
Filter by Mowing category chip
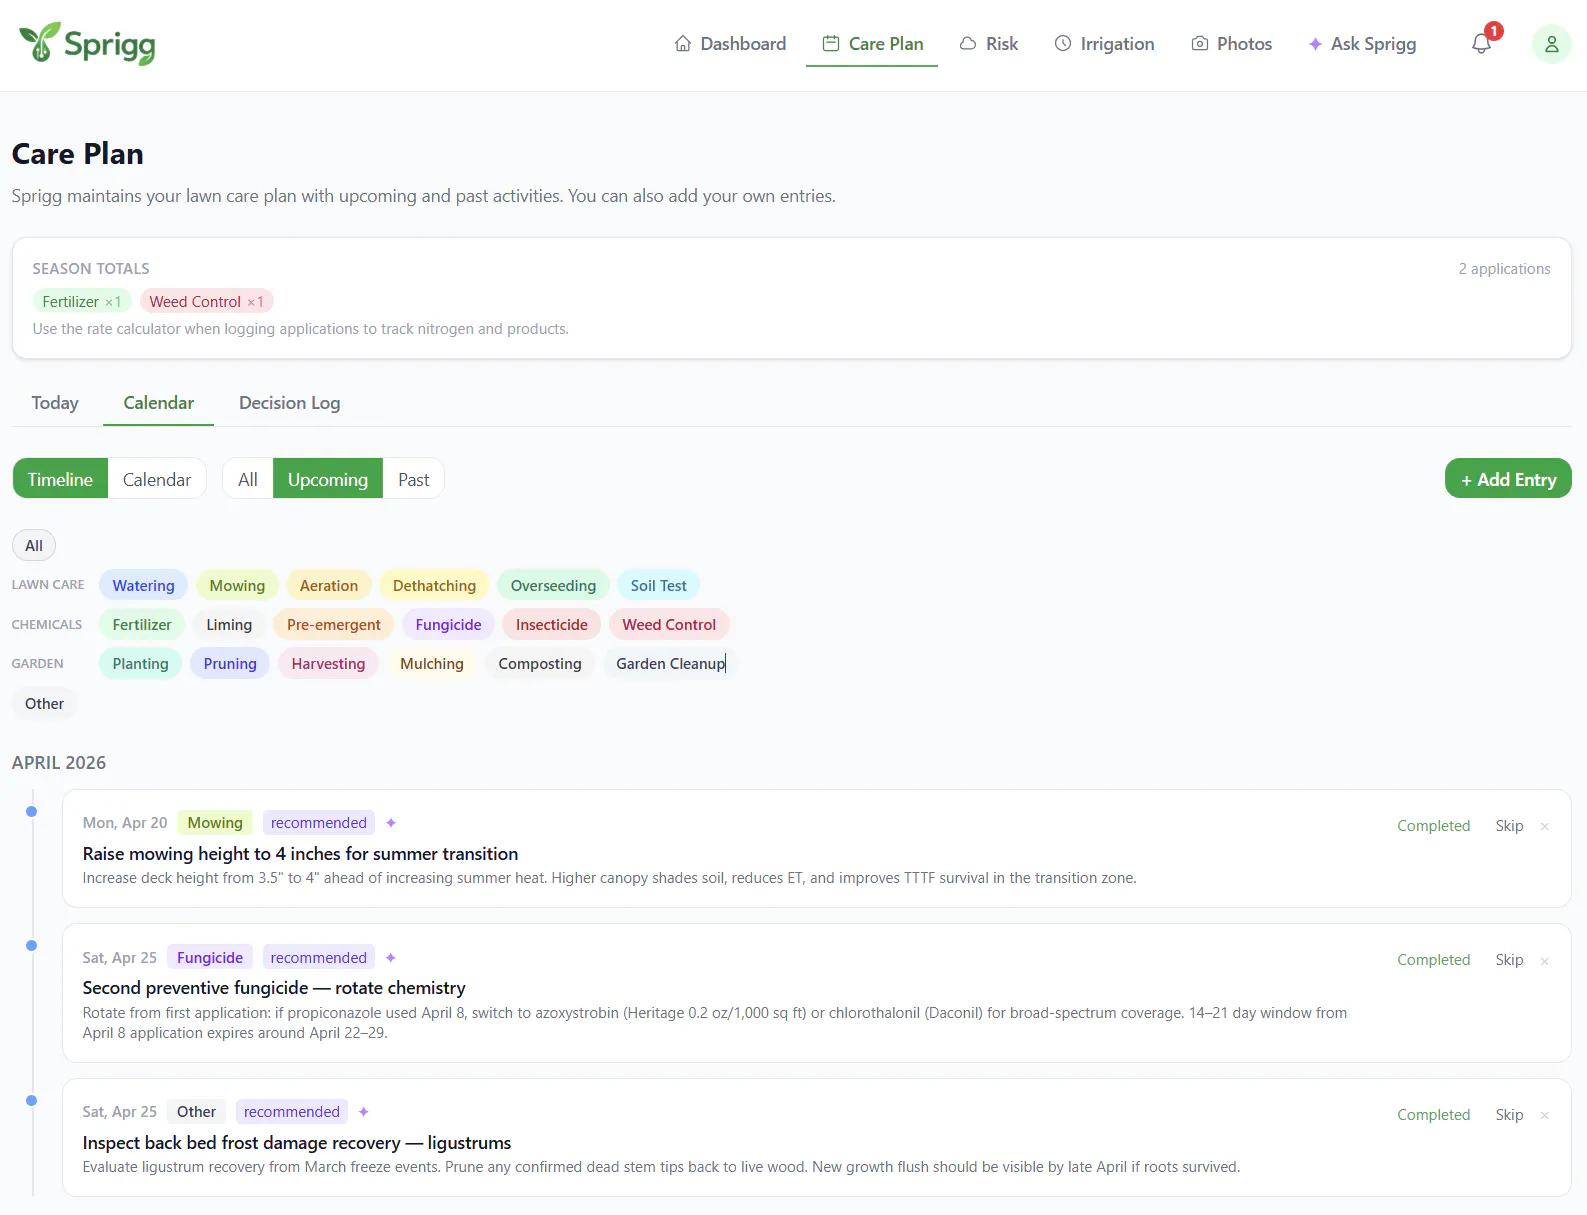(x=237, y=585)
